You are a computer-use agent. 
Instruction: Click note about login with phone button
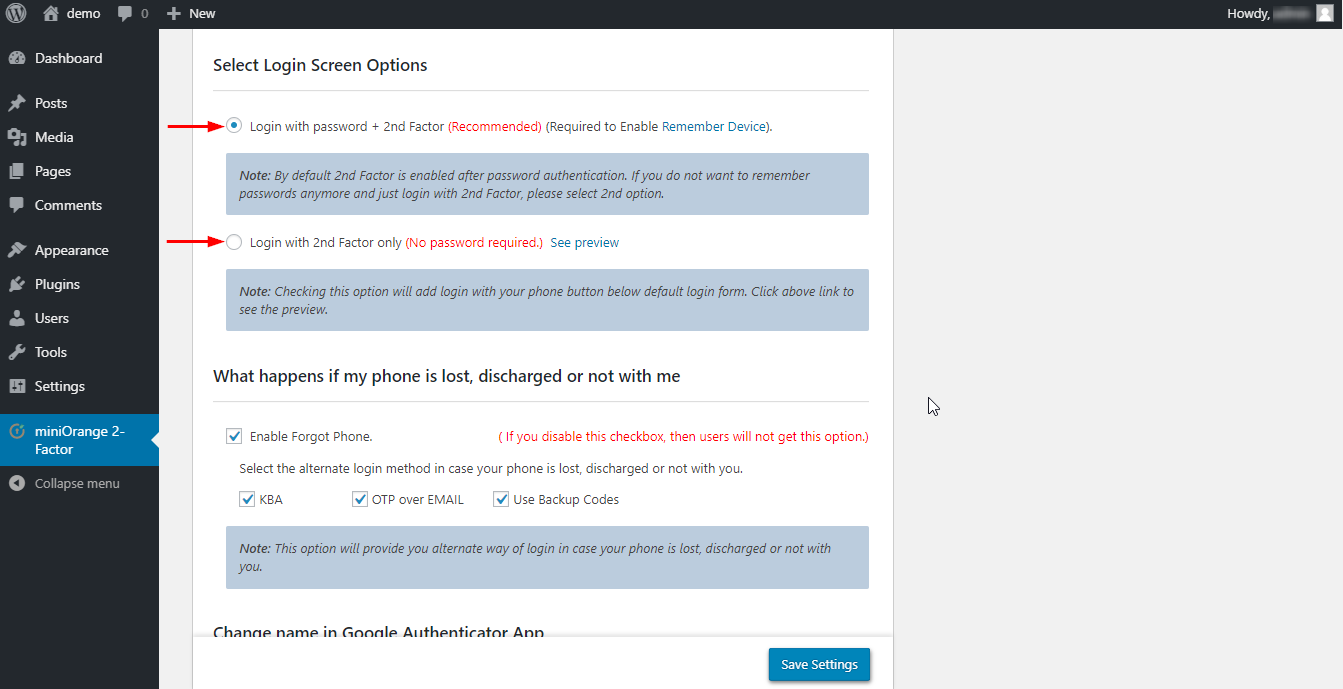(547, 300)
